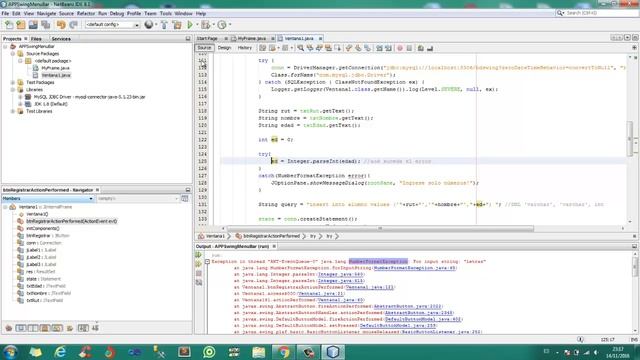The image size is (640, 360).
Task: Click the Comment code editor icon
Action: pyautogui.click(x=421, y=48)
